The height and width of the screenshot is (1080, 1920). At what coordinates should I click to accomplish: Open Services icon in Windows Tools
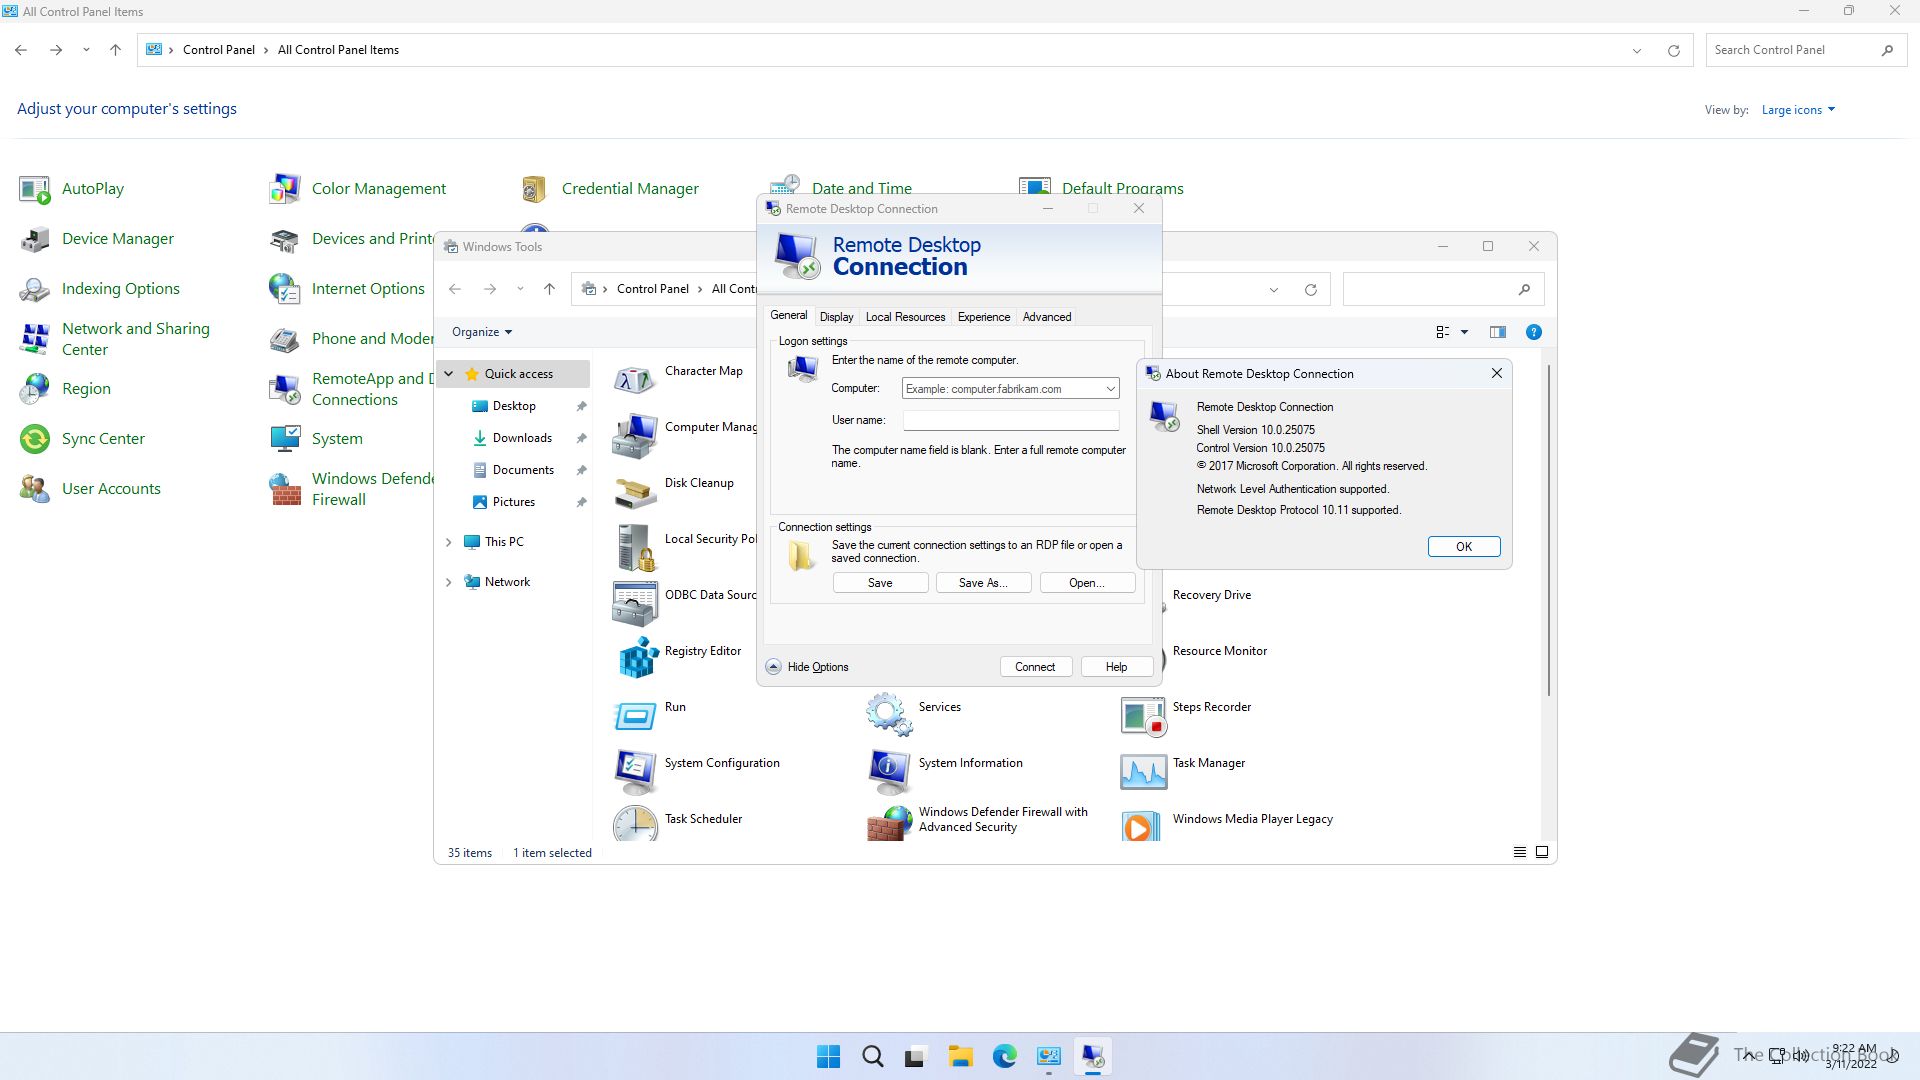(x=888, y=715)
